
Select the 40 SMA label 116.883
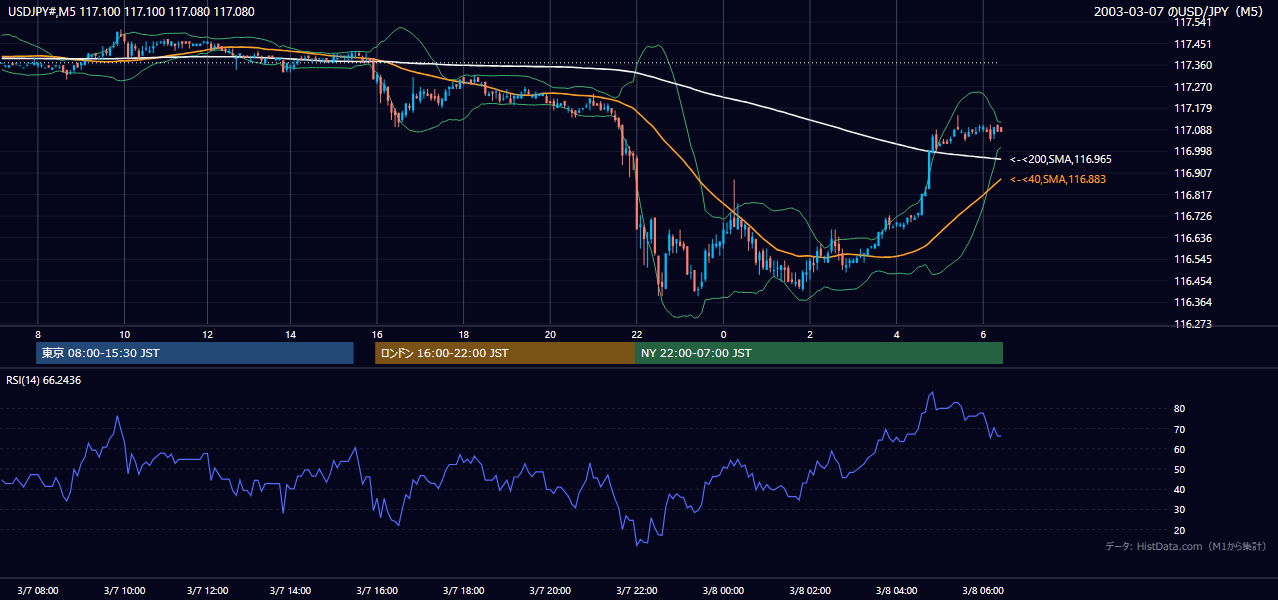[x=1058, y=179]
